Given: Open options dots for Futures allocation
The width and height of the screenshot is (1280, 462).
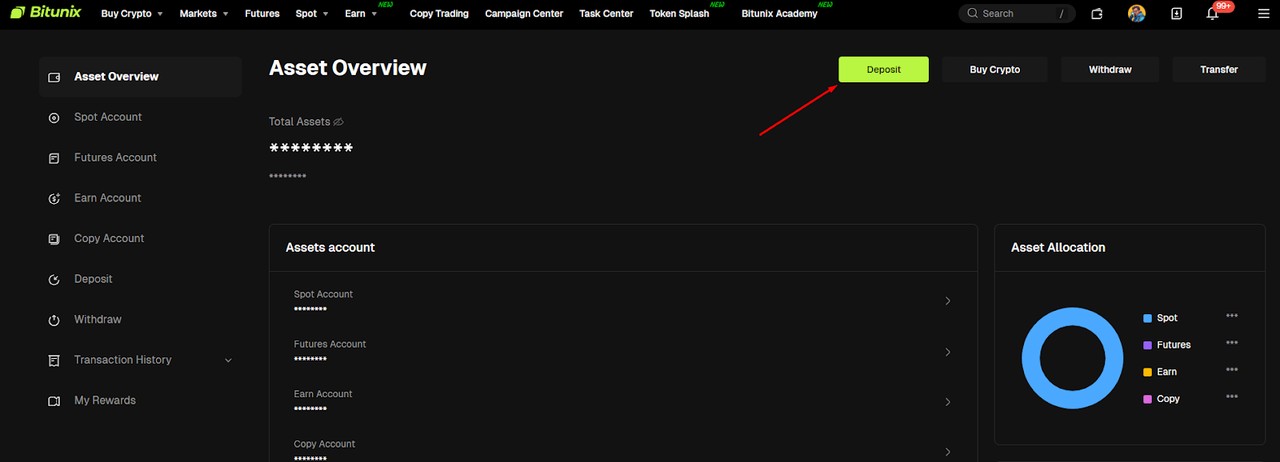Looking at the screenshot, I should pyautogui.click(x=1231, y=343).
